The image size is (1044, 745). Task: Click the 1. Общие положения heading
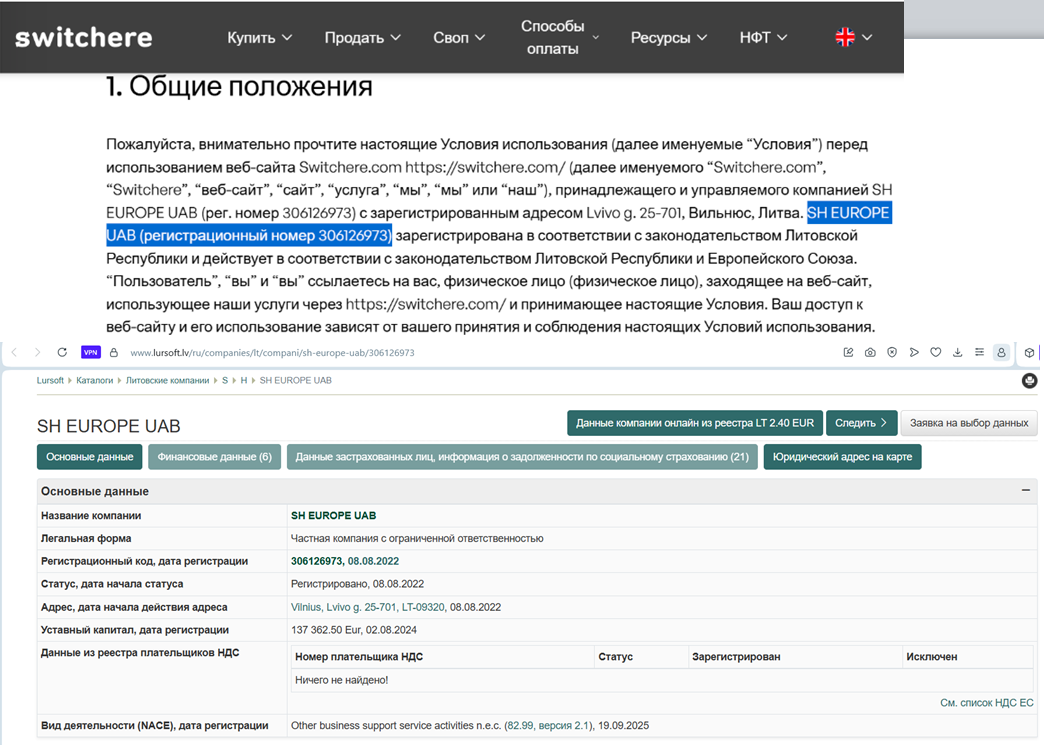pyautogui.click(x=239, y=86)
